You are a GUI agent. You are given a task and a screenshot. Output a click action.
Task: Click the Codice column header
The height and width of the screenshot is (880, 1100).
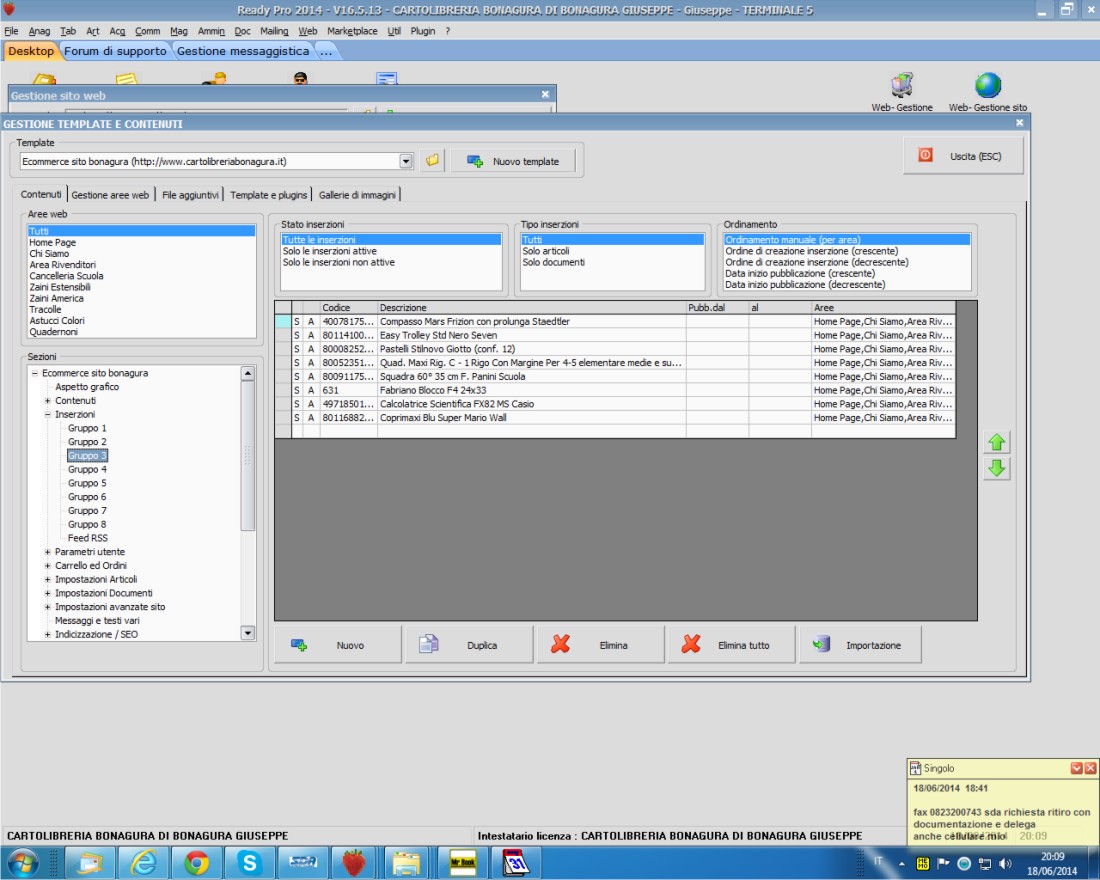pos(349,307)
